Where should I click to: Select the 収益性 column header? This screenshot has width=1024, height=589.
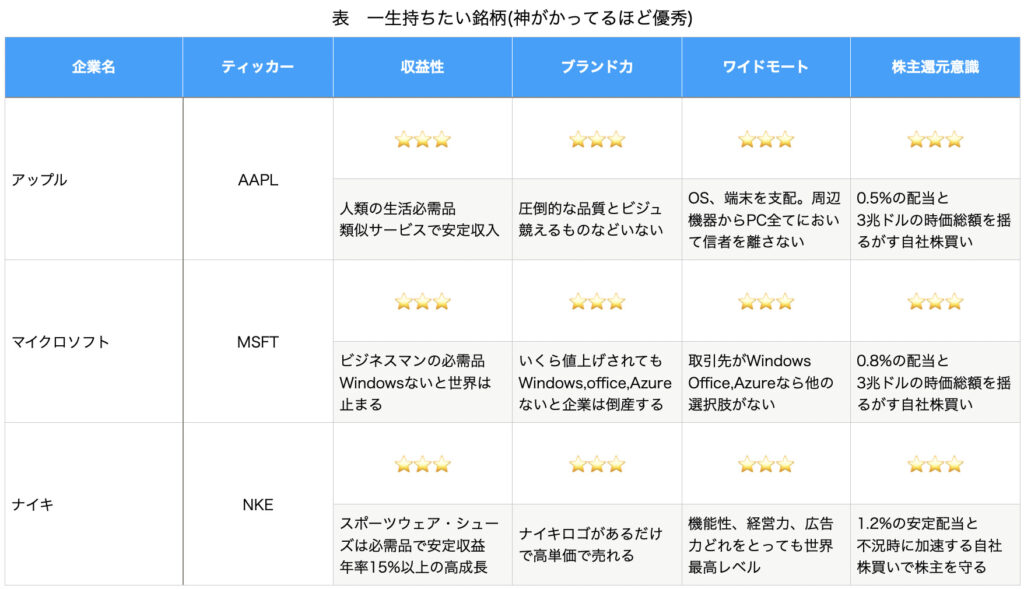(x=423, y=67)
